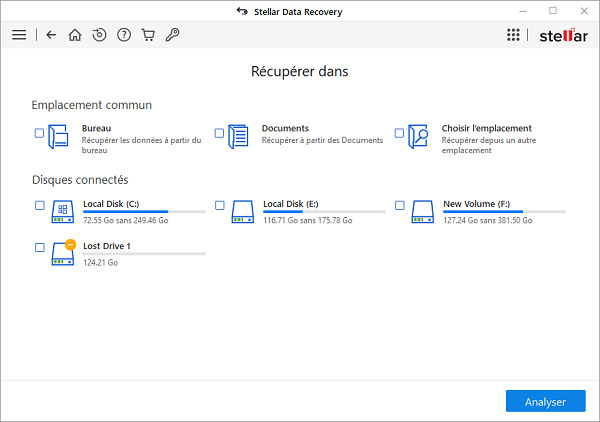Tick the Documents checkbox
The height and width of the screenshot is (422, 600).
[220, 133]
